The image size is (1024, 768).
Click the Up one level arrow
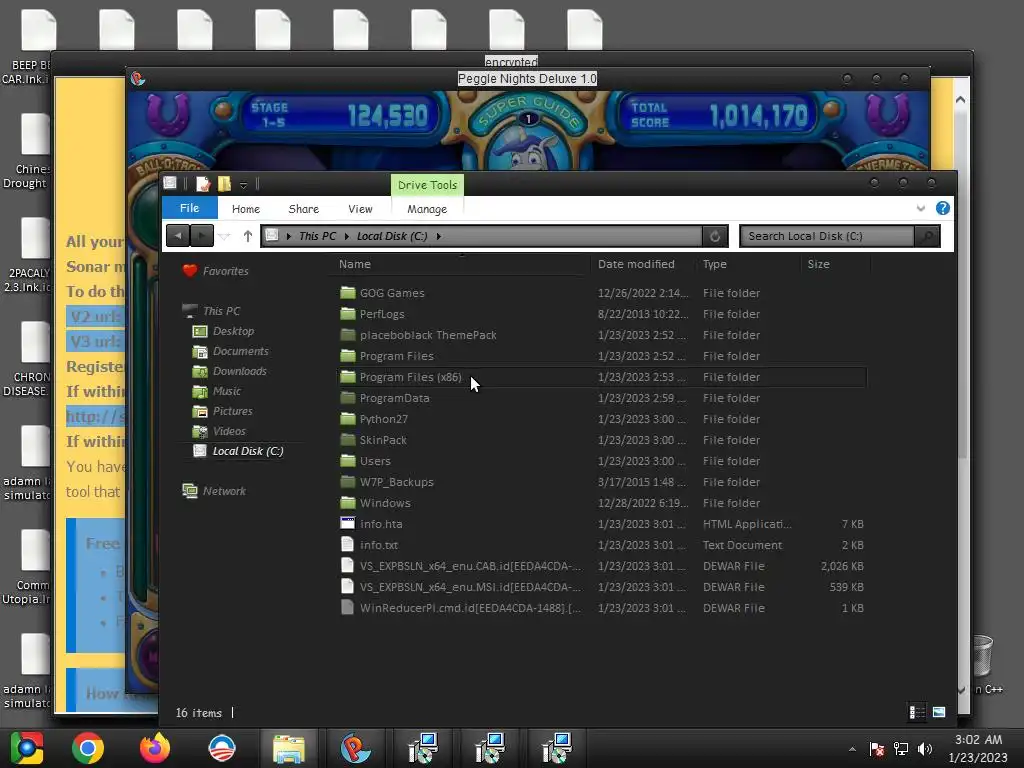coord(248,236)
